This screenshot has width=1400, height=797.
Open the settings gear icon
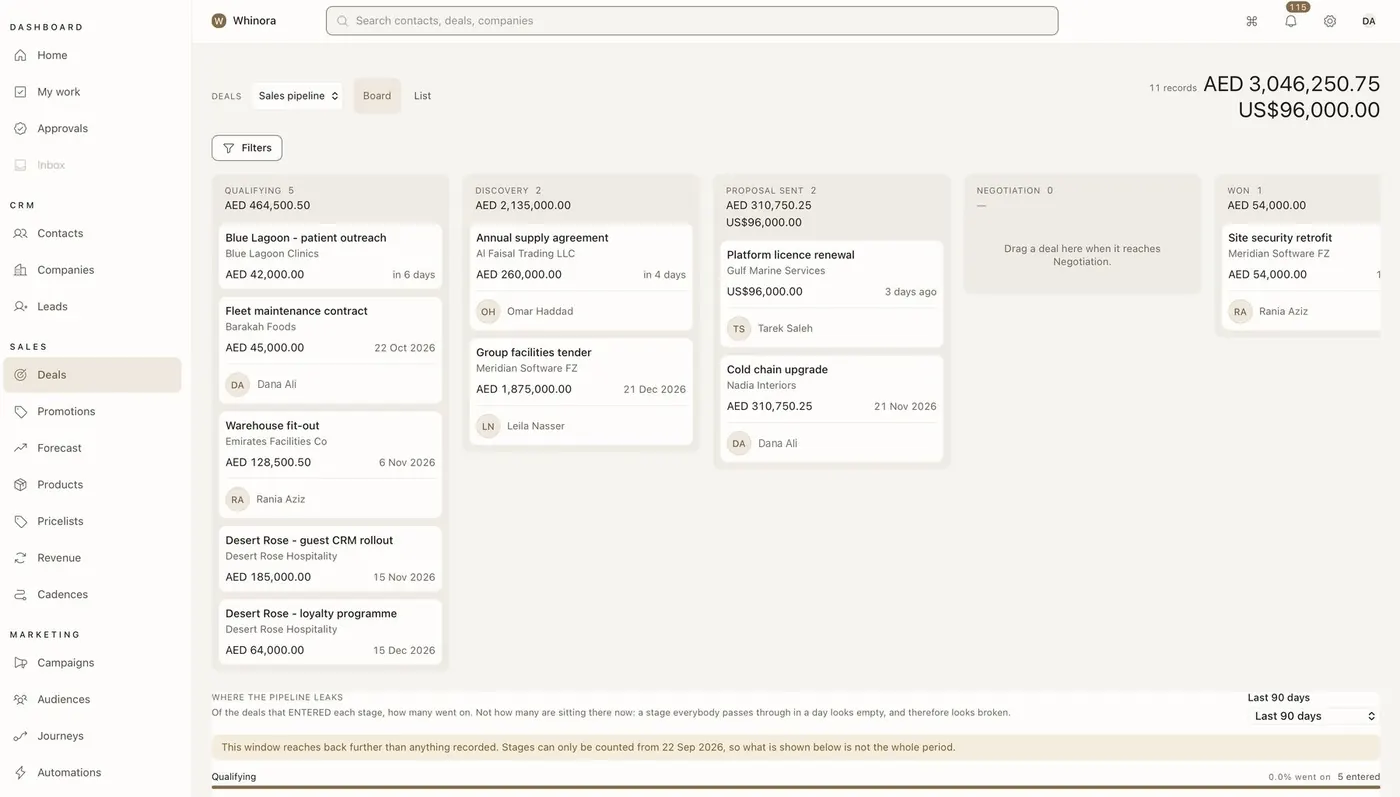tap(1330, 21)
